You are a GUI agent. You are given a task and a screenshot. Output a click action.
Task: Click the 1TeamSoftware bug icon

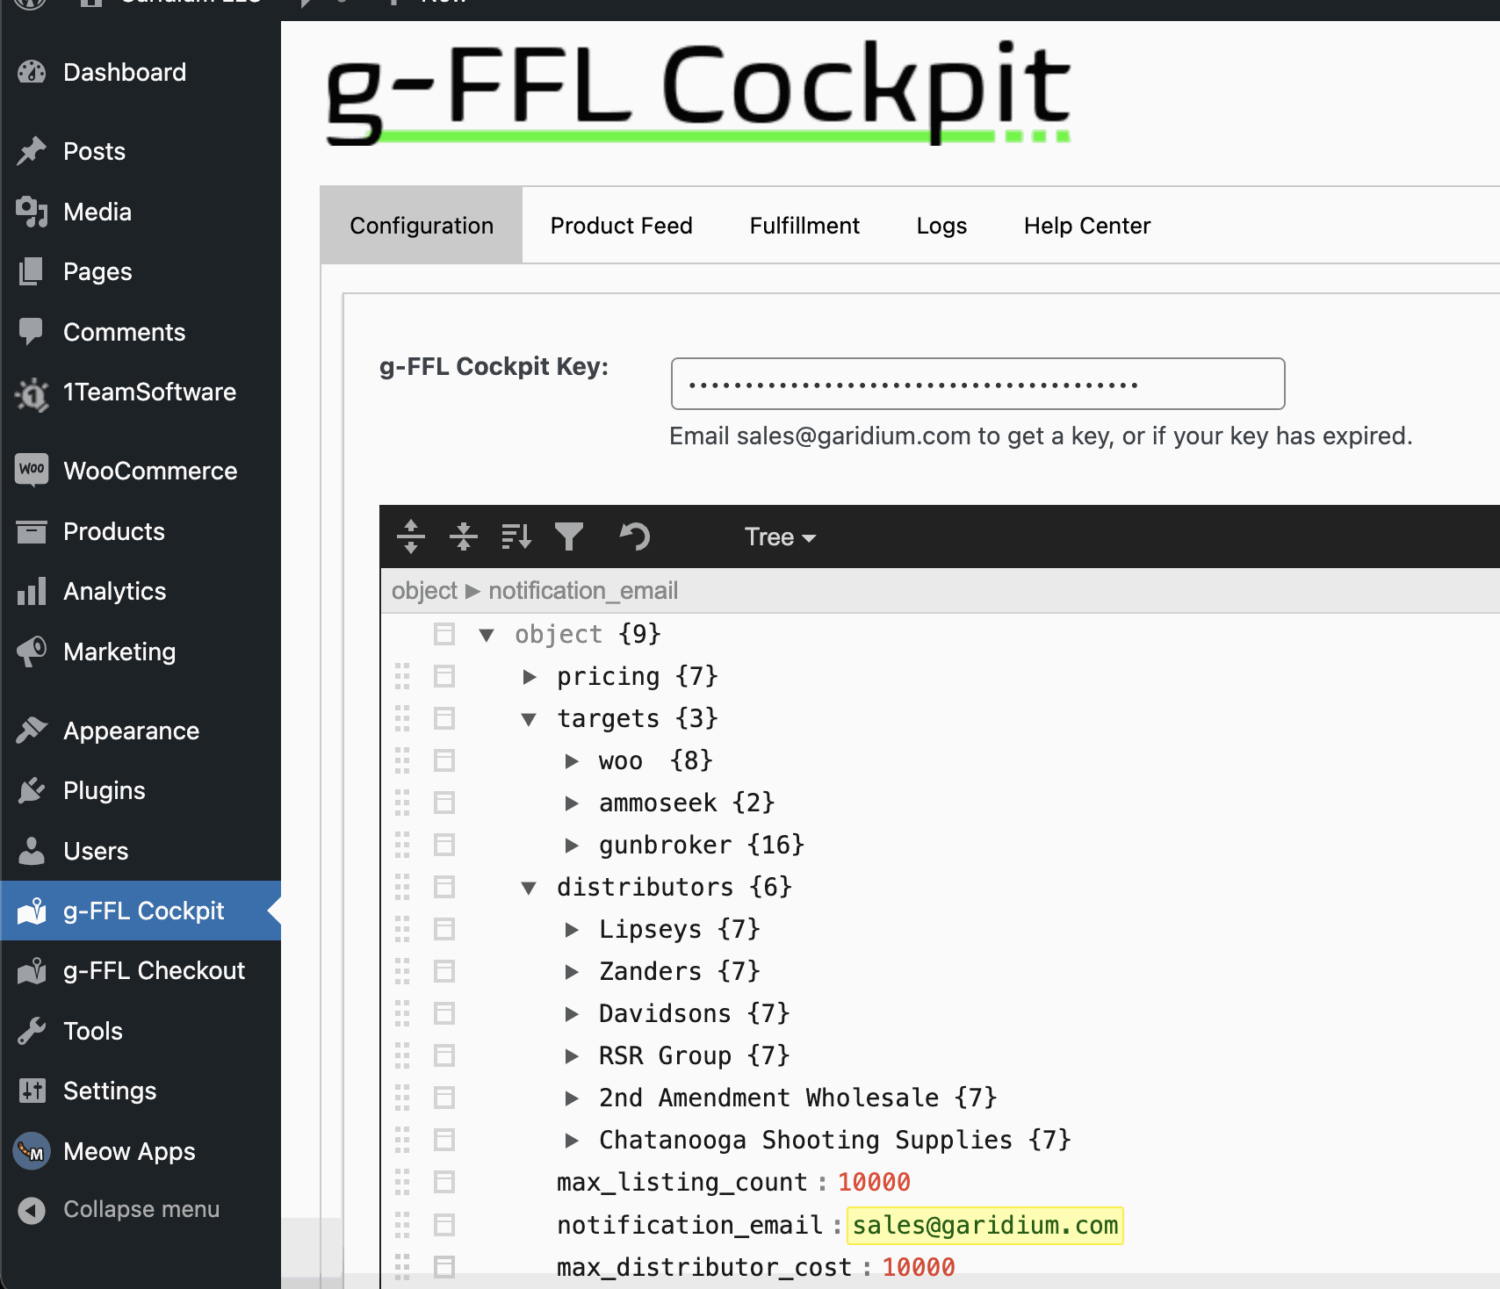(x=32, y=394)
